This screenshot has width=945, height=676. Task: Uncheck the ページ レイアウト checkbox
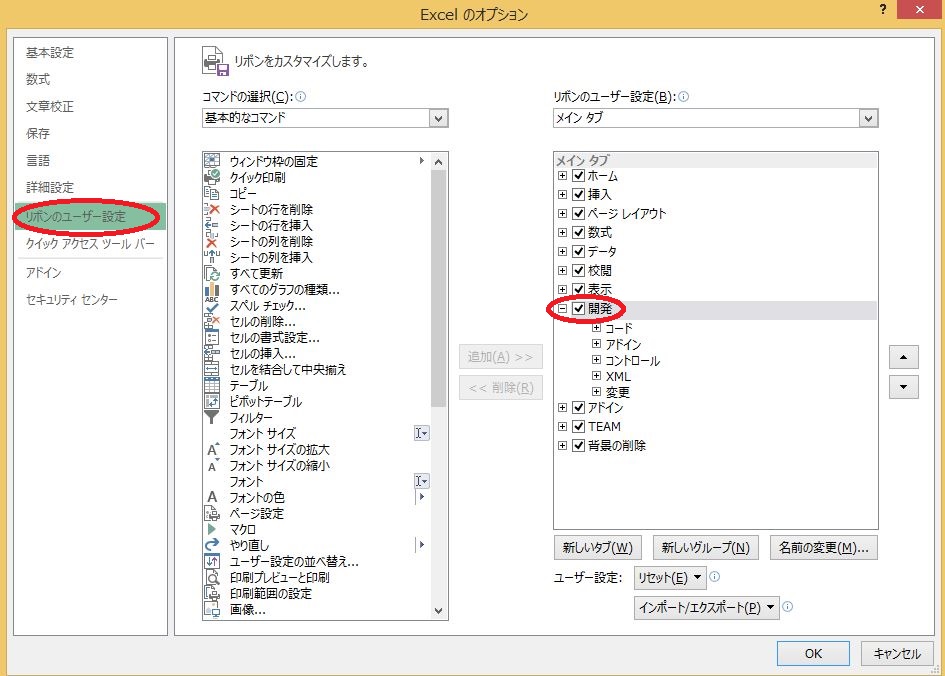579,213
